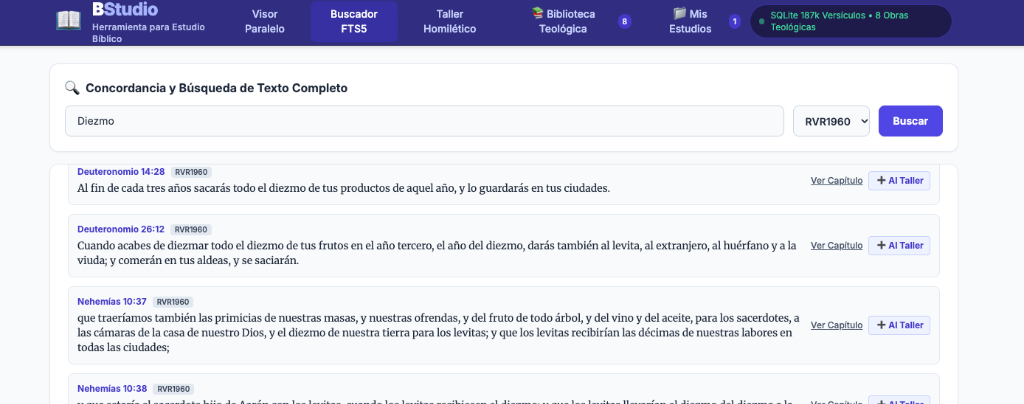Add Deuteronomio 26:12 Al Taller
This screenshot has height=404, width=1024.
tap(899, 245)
